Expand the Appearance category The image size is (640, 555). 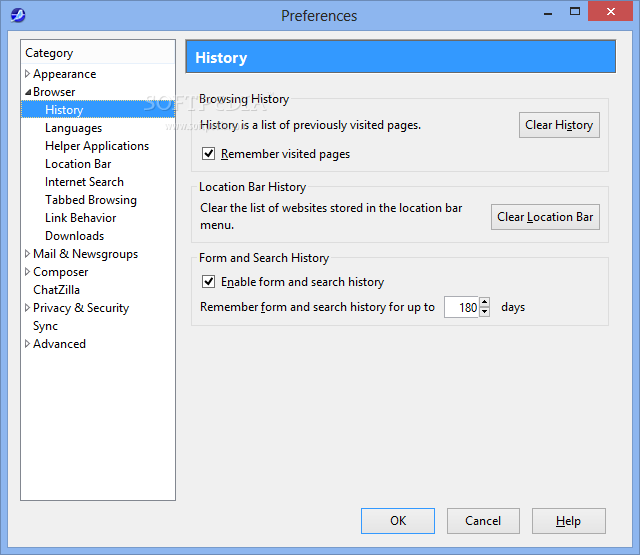[27, 74]
